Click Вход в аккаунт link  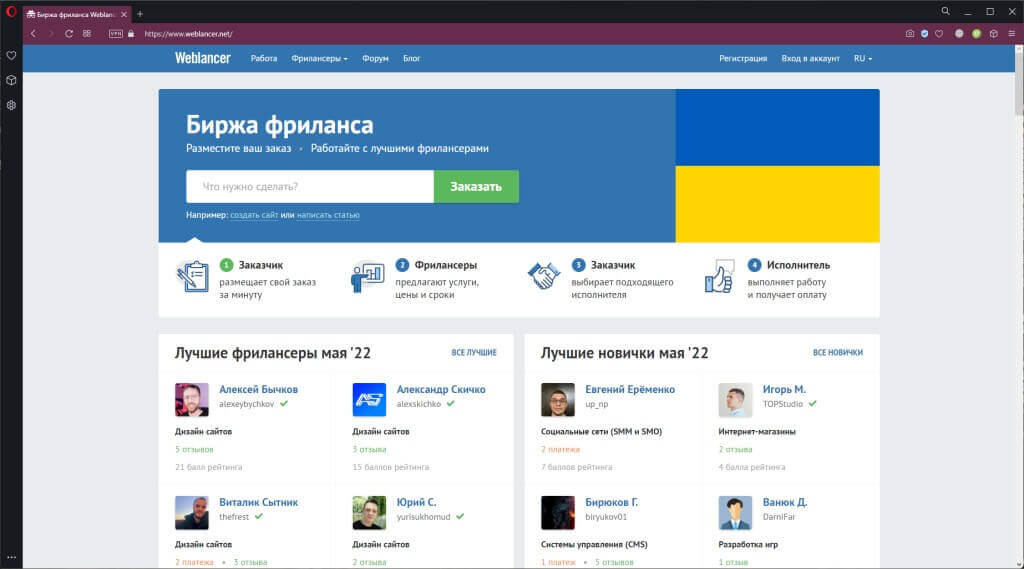click(810, 58)
